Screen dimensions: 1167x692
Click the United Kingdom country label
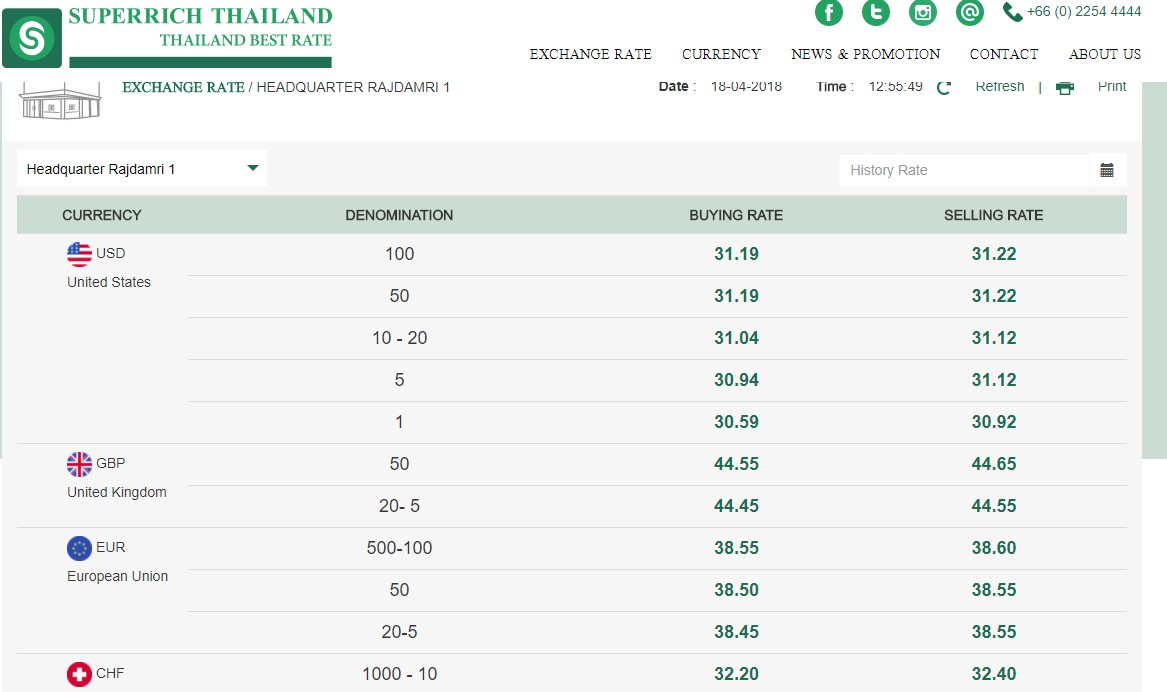(x=117, y=492)
